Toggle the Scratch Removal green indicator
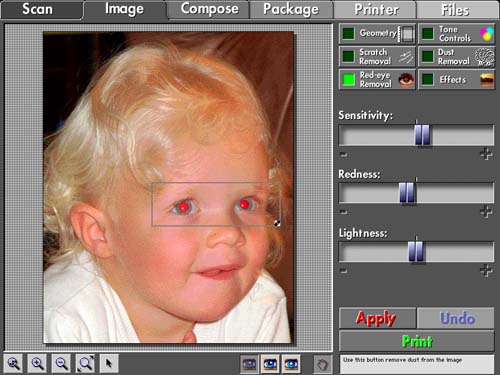 coord(348,57)
